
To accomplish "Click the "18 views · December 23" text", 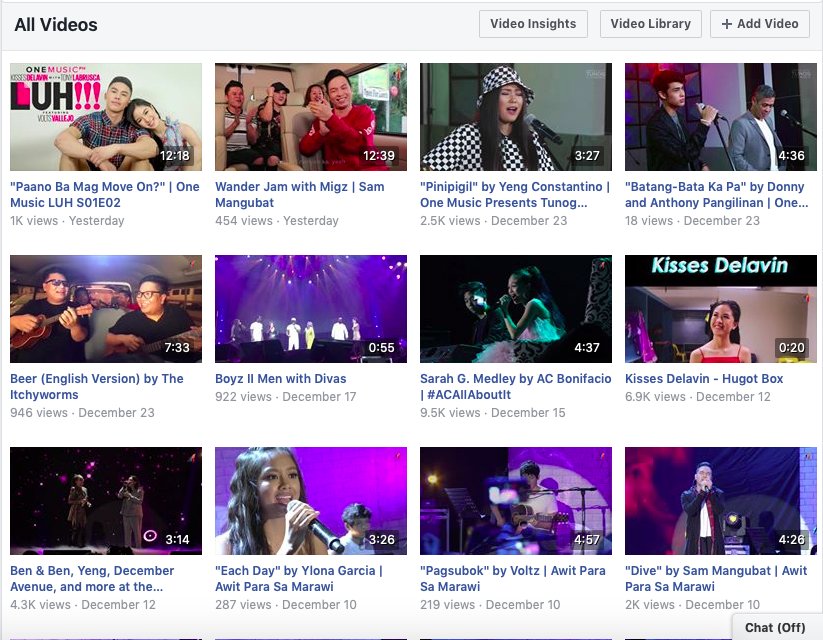I will [692, 221].
